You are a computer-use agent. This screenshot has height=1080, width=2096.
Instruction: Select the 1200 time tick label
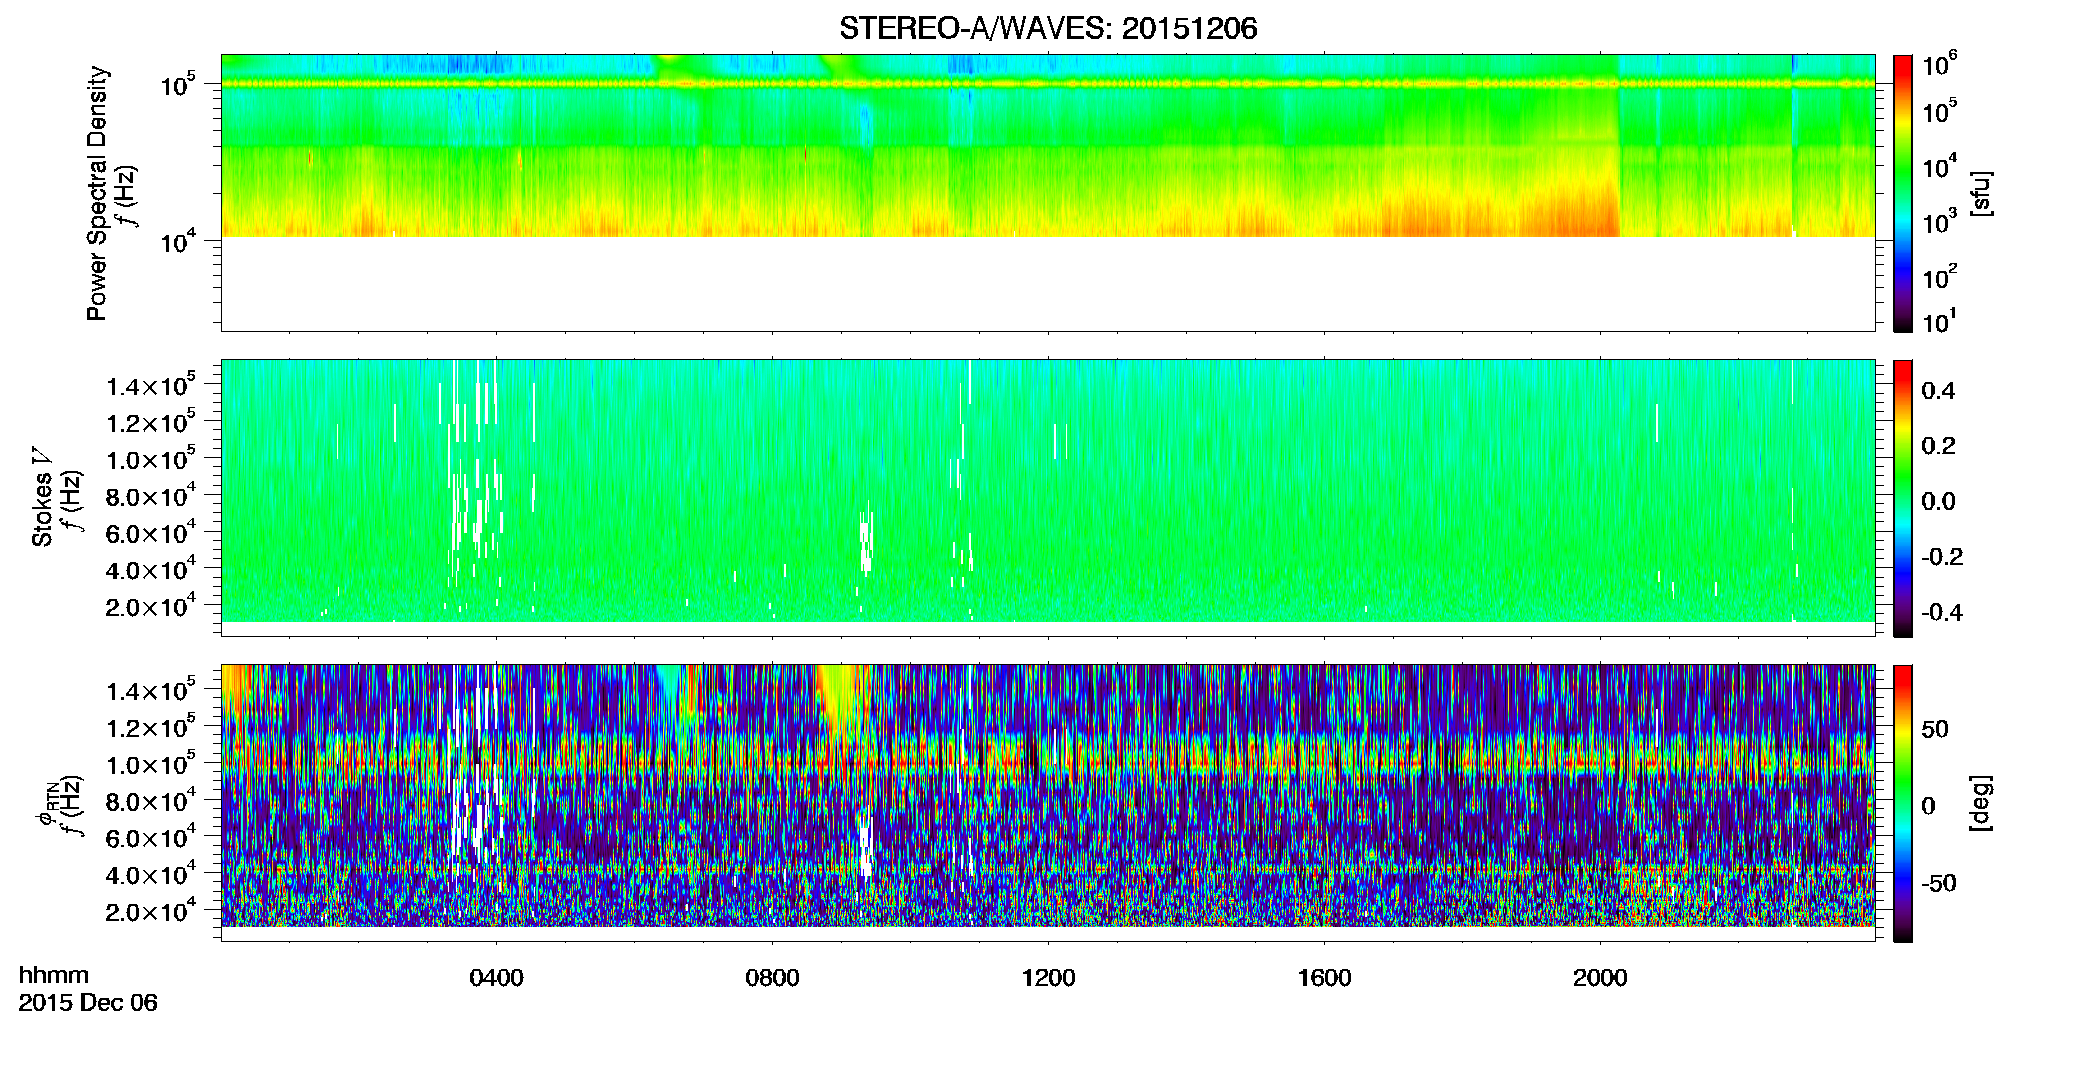tap(1048, 978)
